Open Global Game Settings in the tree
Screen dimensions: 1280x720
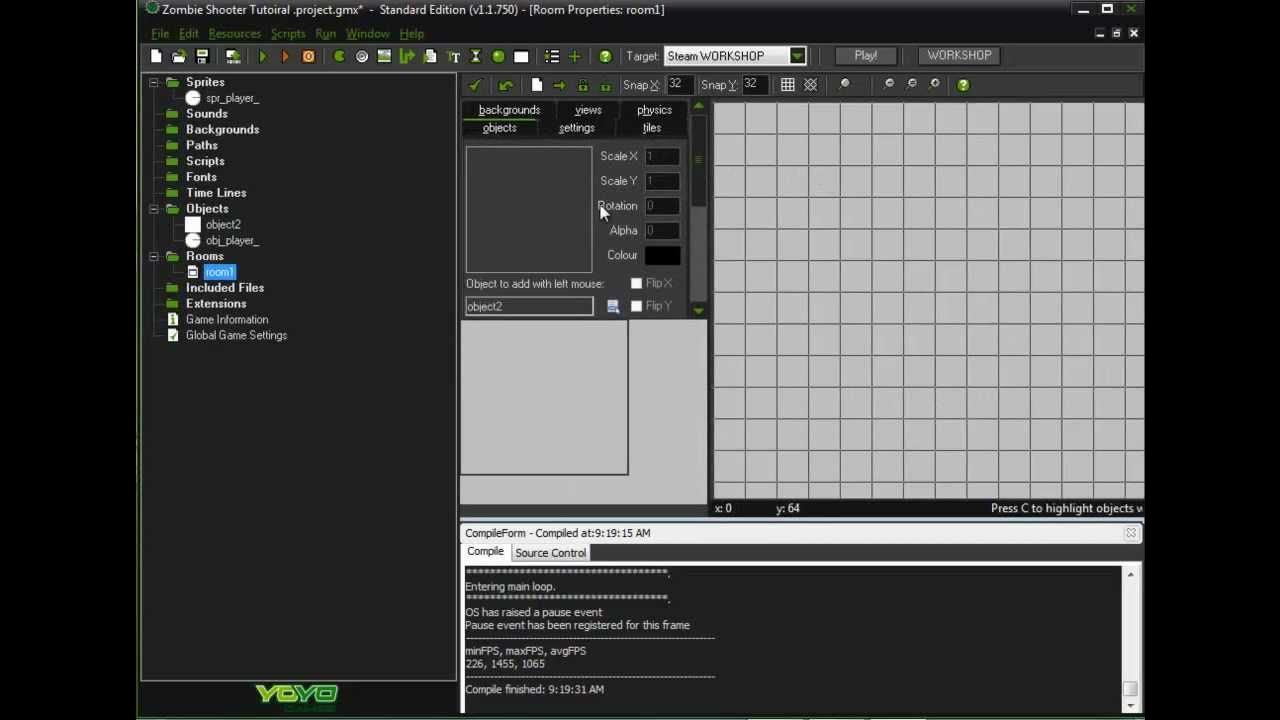click(x=236, y=336)
